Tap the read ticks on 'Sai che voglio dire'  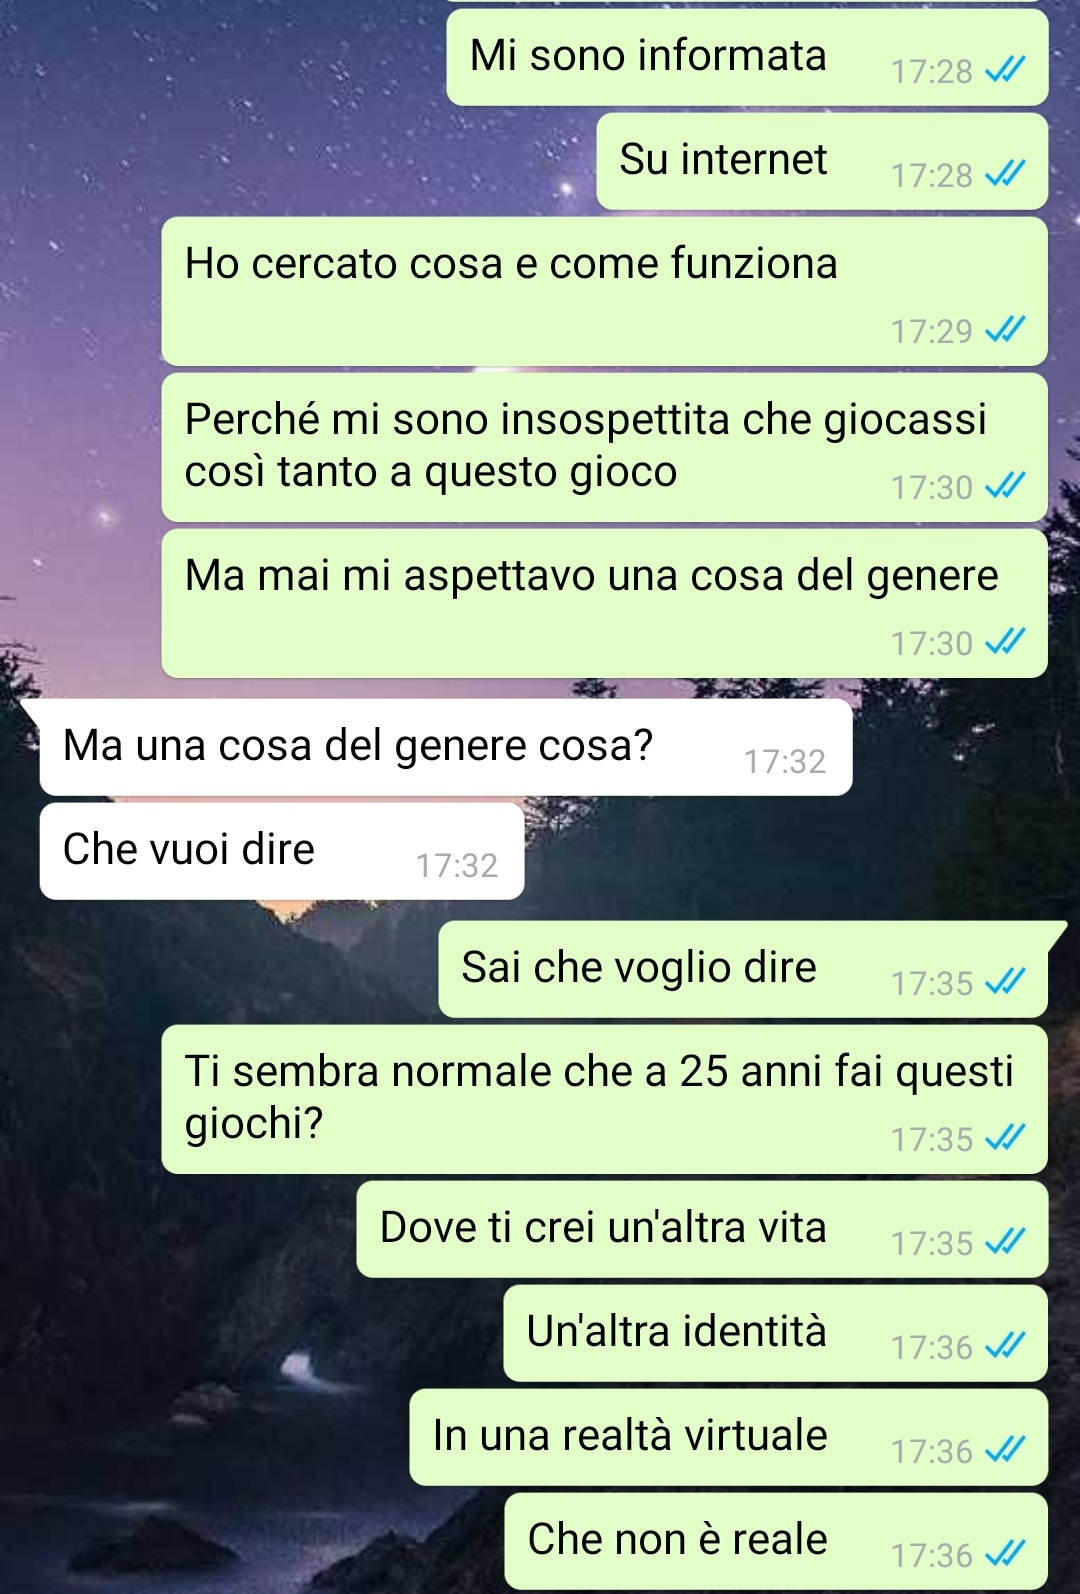pos(1005,982)
